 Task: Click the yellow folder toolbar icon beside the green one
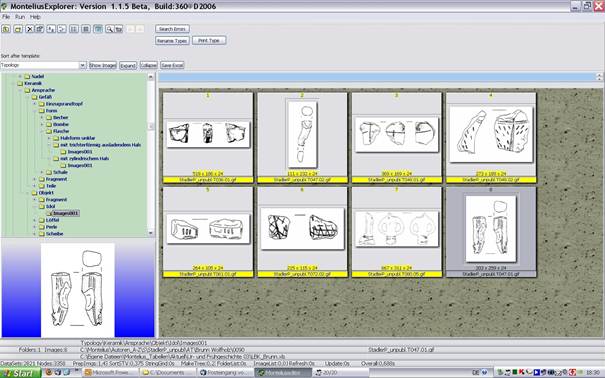[18, 29]
